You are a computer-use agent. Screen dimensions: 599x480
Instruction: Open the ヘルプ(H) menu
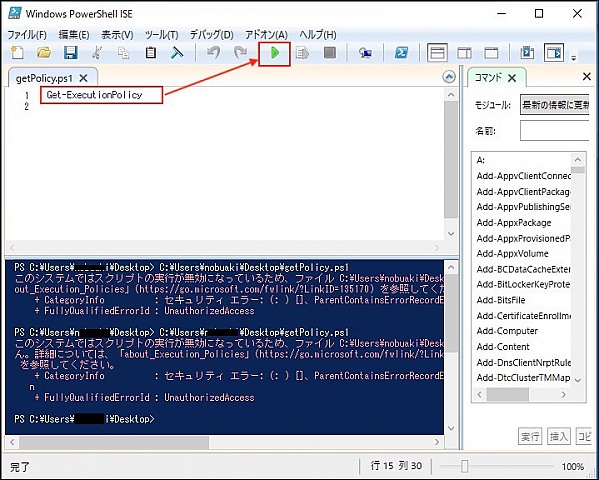[318, 35]
